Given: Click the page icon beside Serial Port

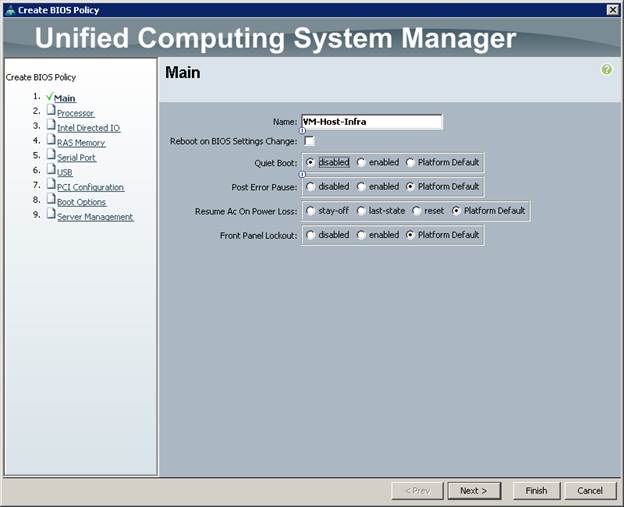Looking at the screenshot, I should coord(51,154).
